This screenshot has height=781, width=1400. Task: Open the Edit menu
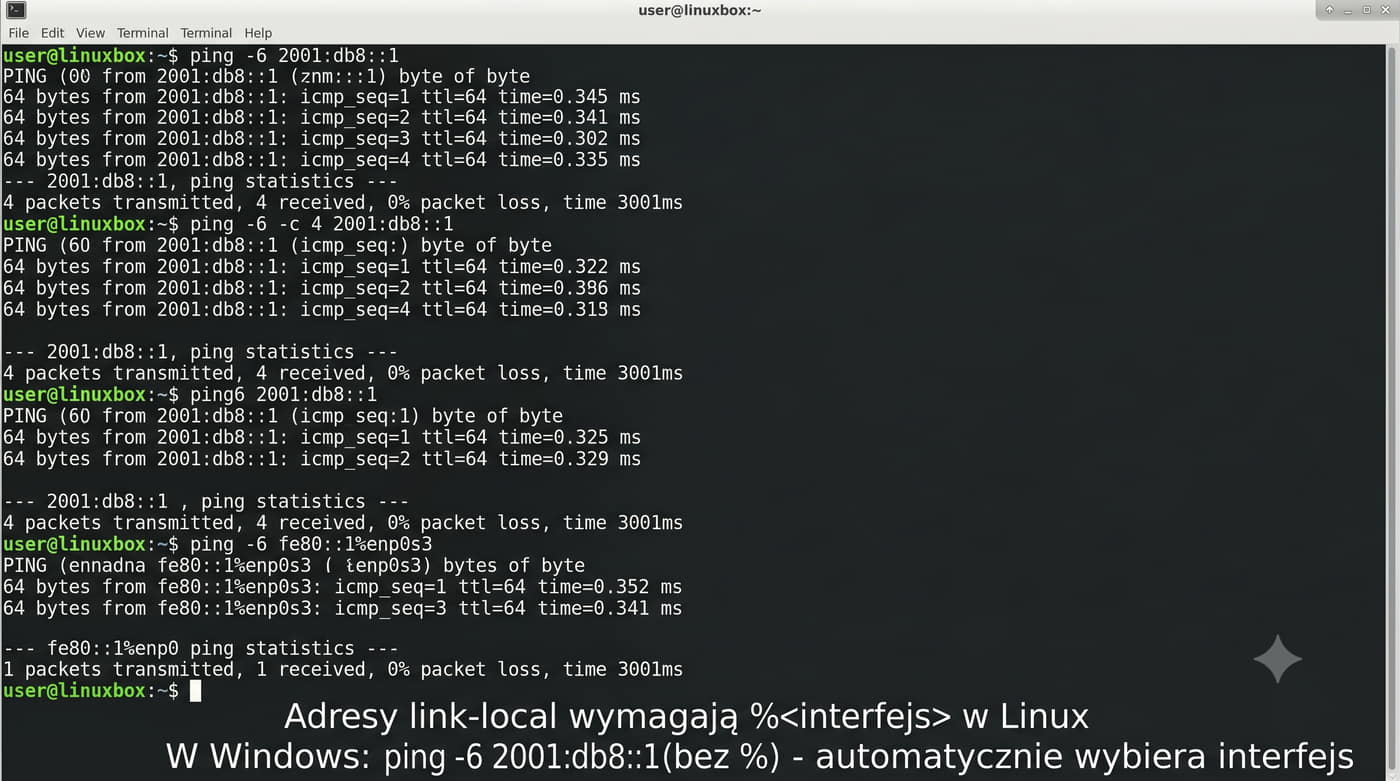pos(52,33)
